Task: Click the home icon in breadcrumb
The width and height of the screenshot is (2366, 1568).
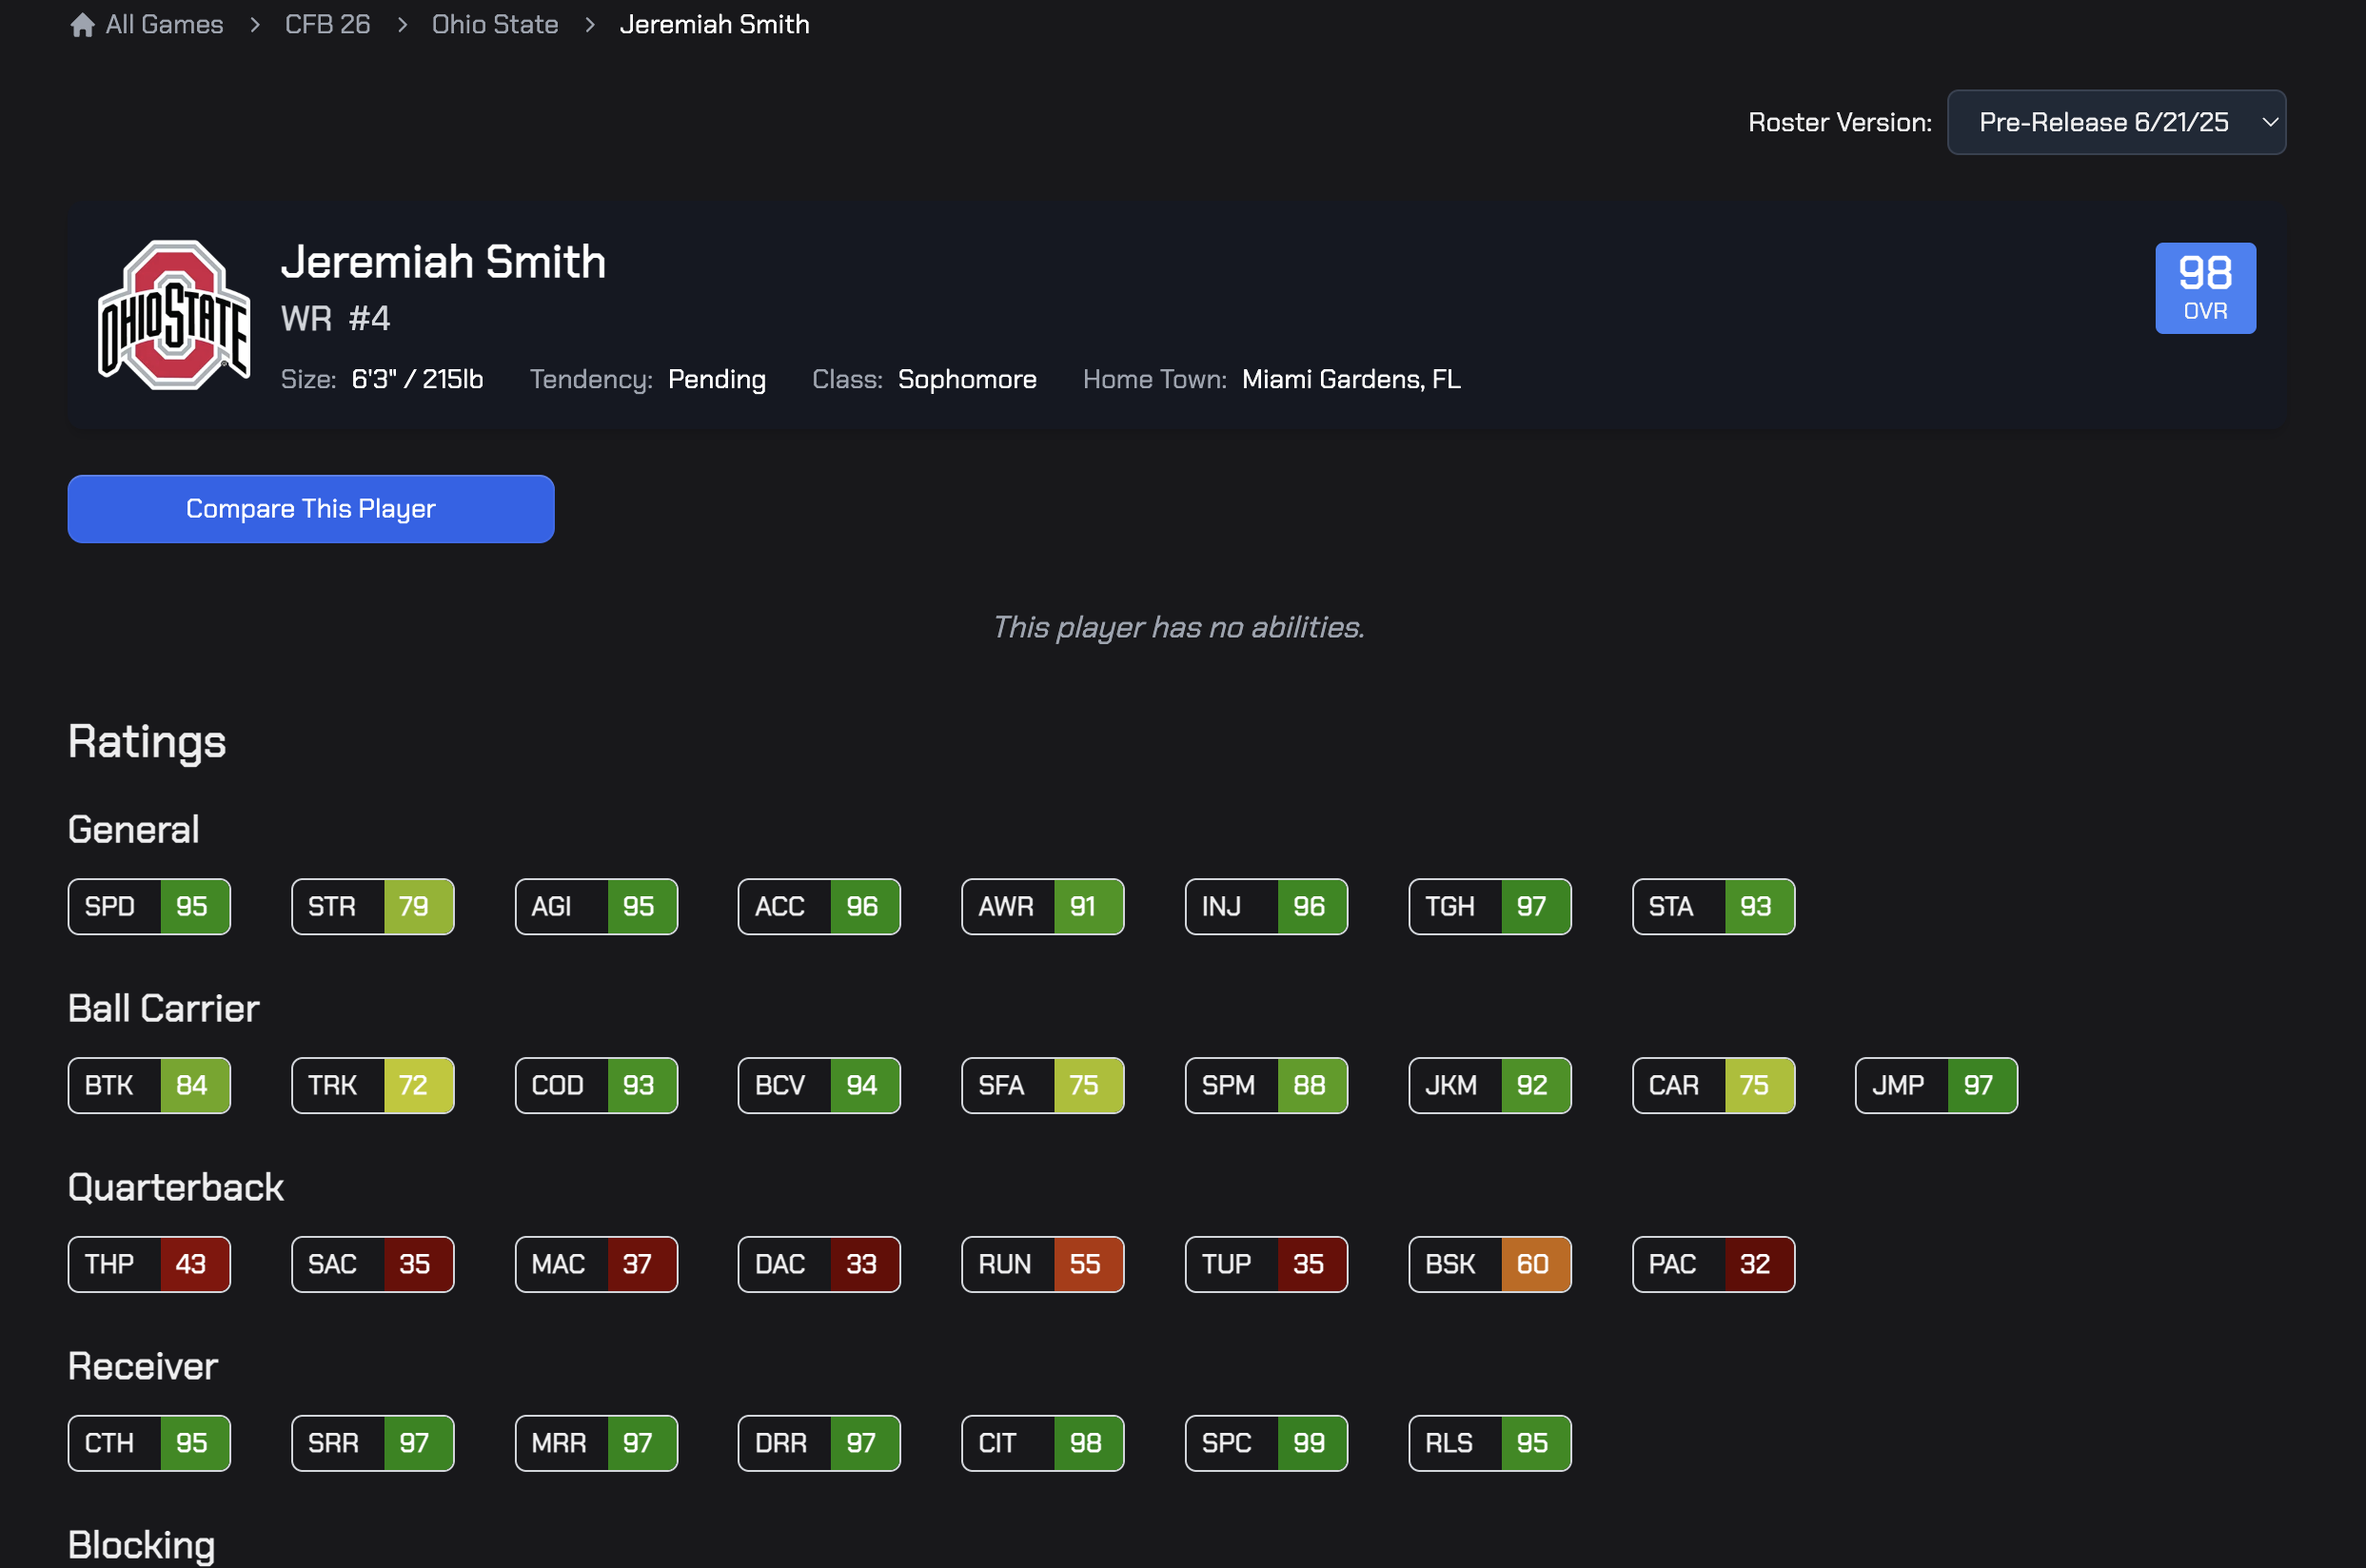Action: tap(82, 25)
